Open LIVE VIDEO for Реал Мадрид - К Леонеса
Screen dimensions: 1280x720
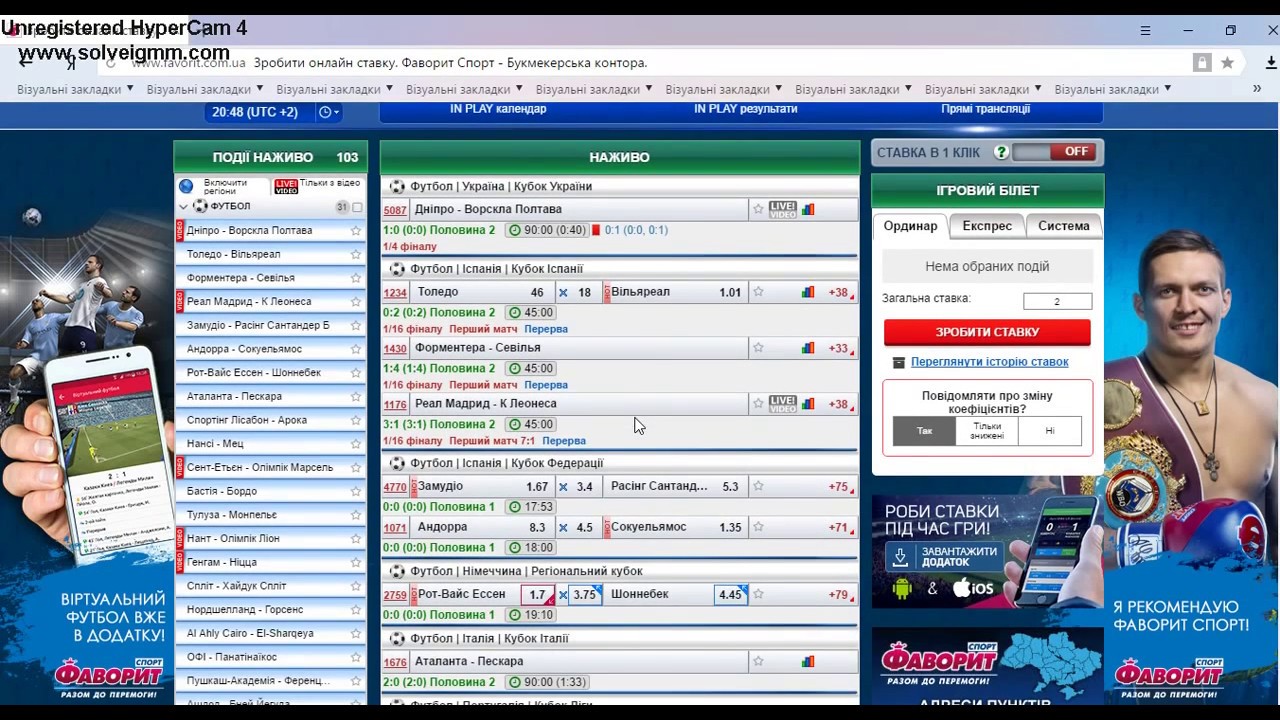[783, 404]
